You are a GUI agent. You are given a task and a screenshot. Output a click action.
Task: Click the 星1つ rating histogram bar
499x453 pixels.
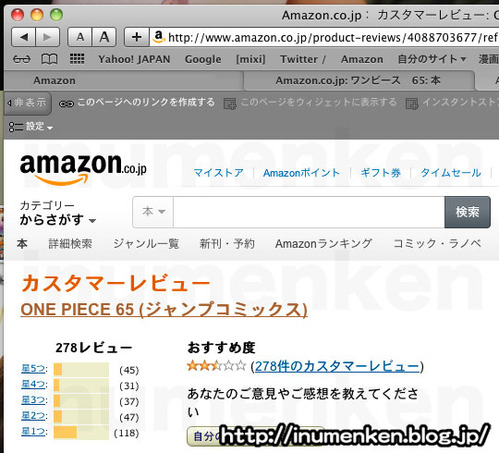click(81, 432)
